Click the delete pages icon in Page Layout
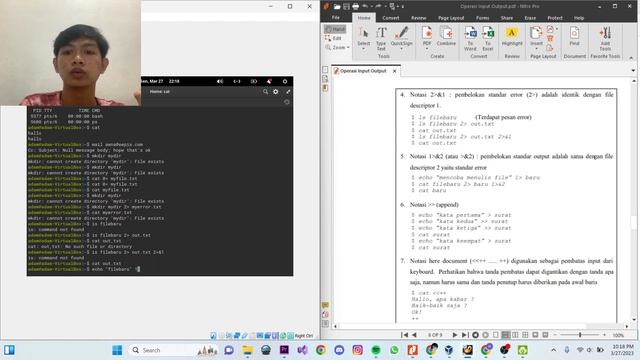Viewport: 640px width, 360px height. point(550,38)
